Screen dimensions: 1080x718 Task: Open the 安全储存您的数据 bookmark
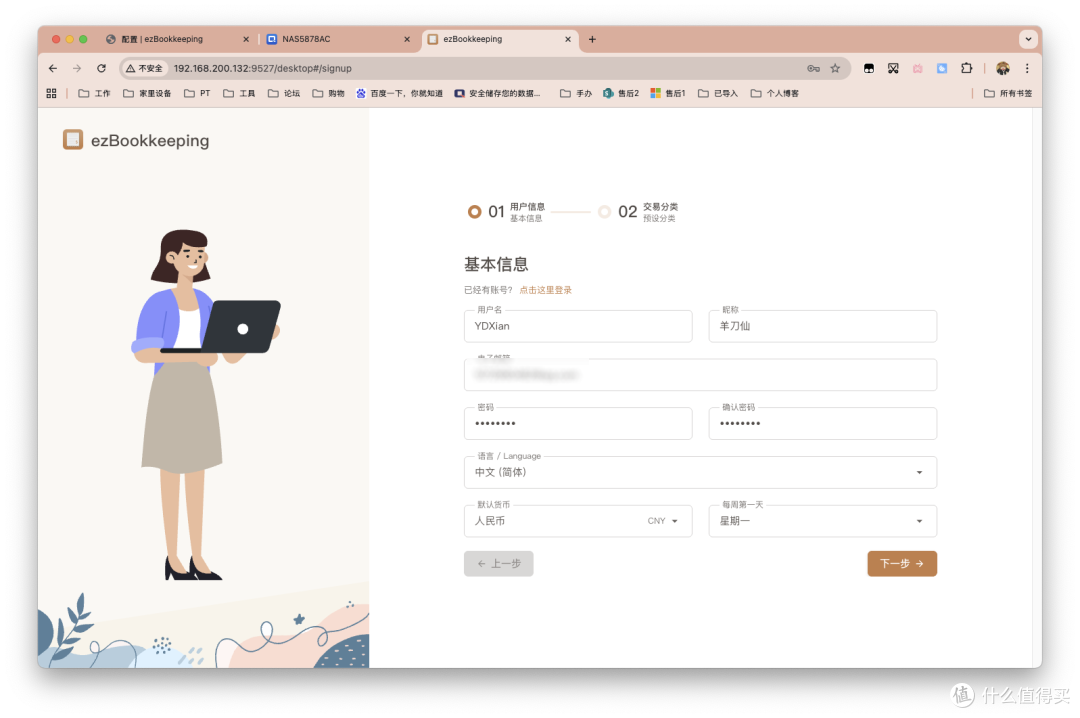tap(497, 93)
